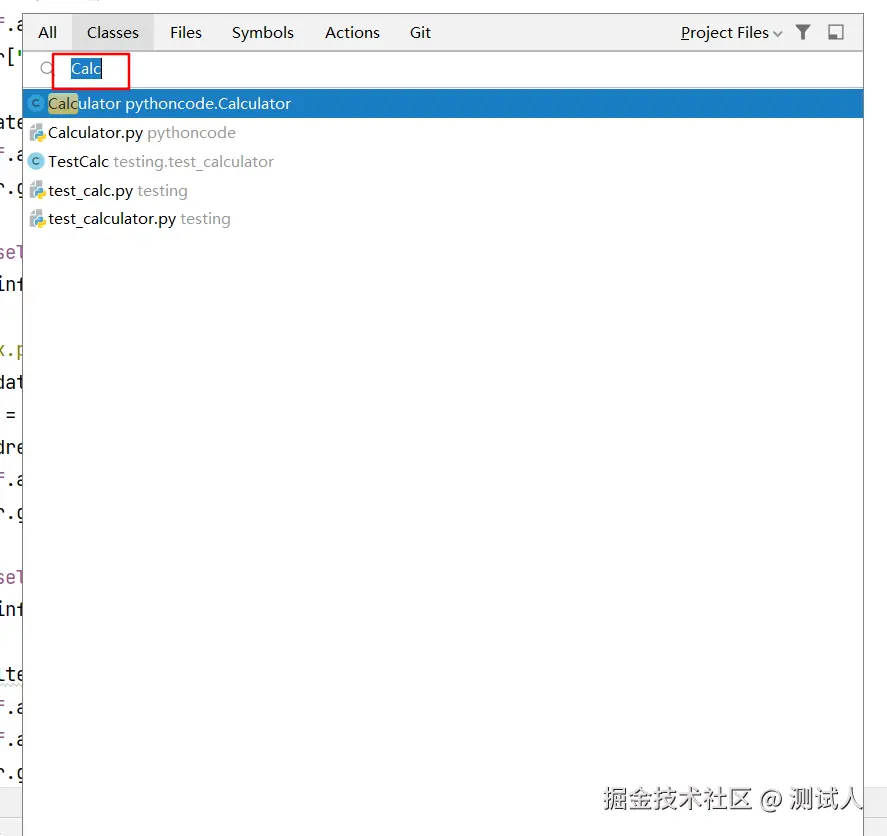Select the Git tab

420,33
